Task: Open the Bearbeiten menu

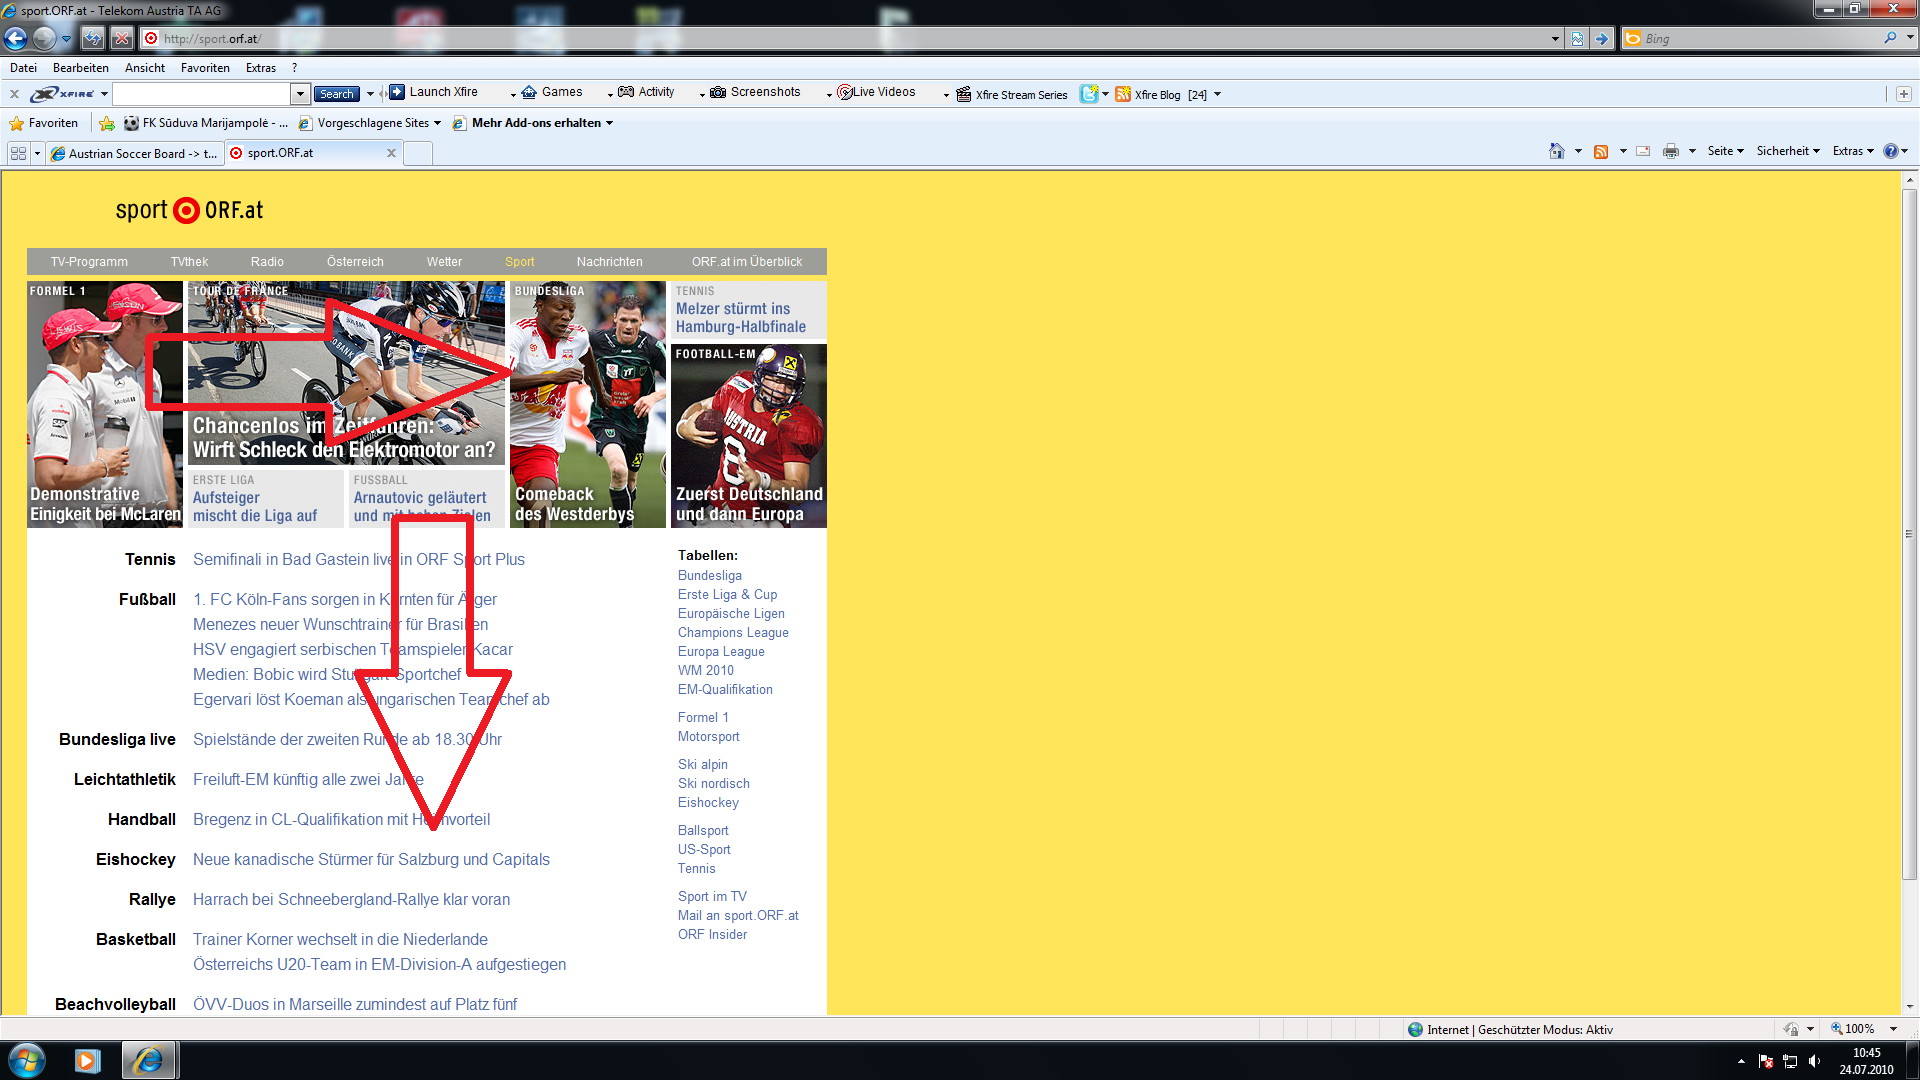Action: tap(81, 68)
